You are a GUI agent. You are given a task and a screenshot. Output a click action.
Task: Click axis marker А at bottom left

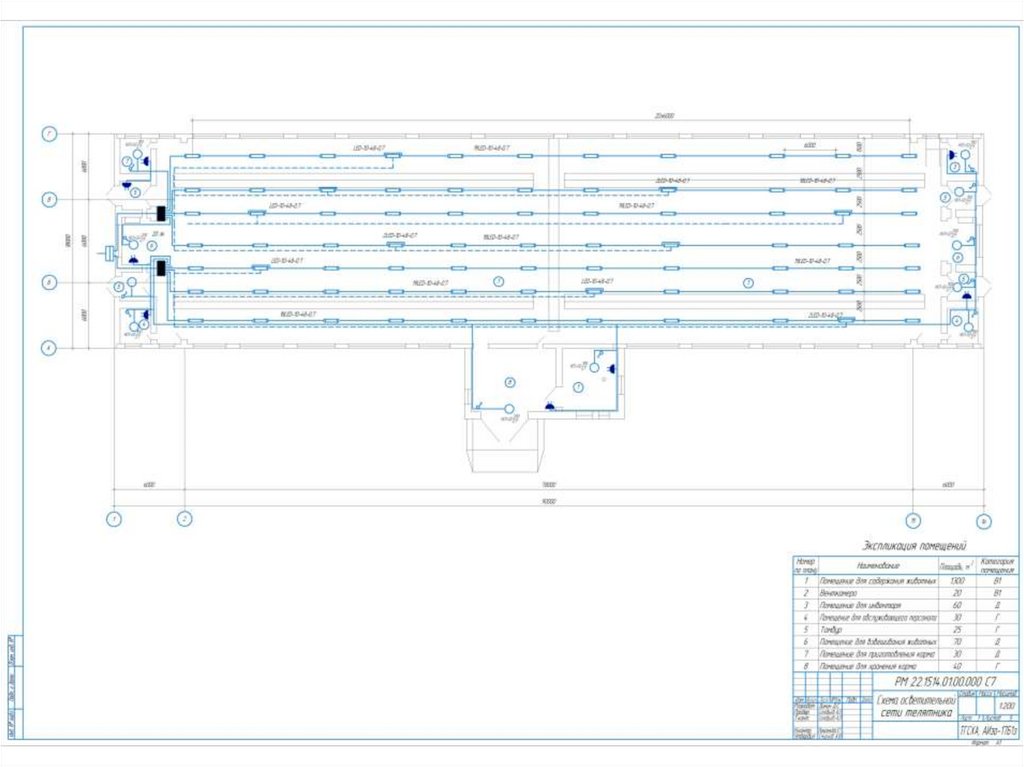pyautogui.click(x=49, y=348)
